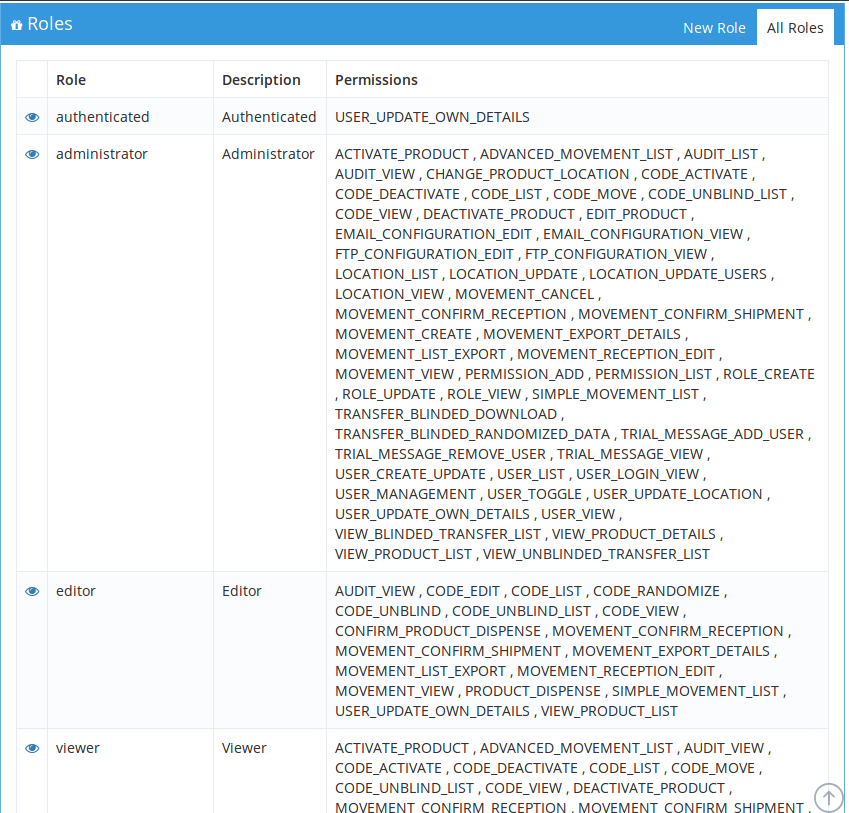Click the Roles panel header icon
This screenshot has width=849, height=813.
pyautogui.click(x=17, y=25)
